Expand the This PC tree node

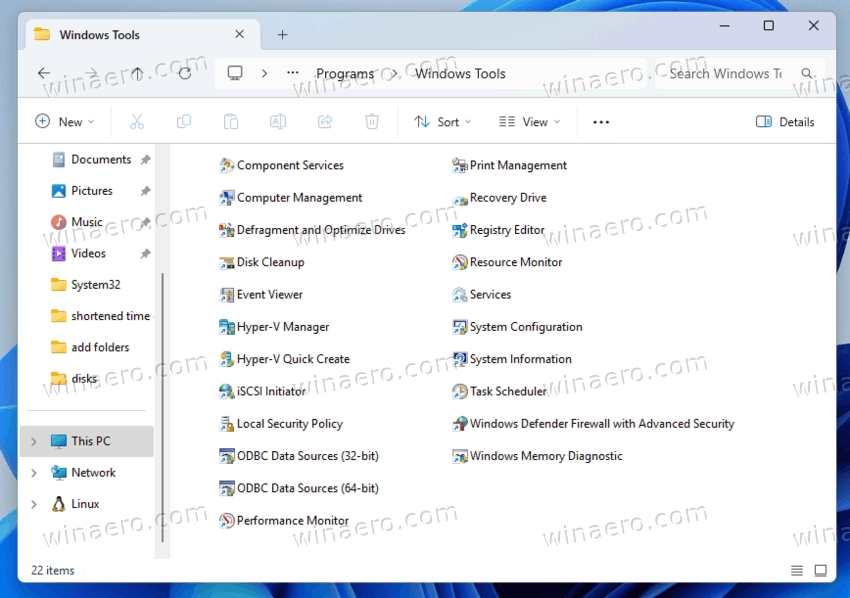click(34, 442)
